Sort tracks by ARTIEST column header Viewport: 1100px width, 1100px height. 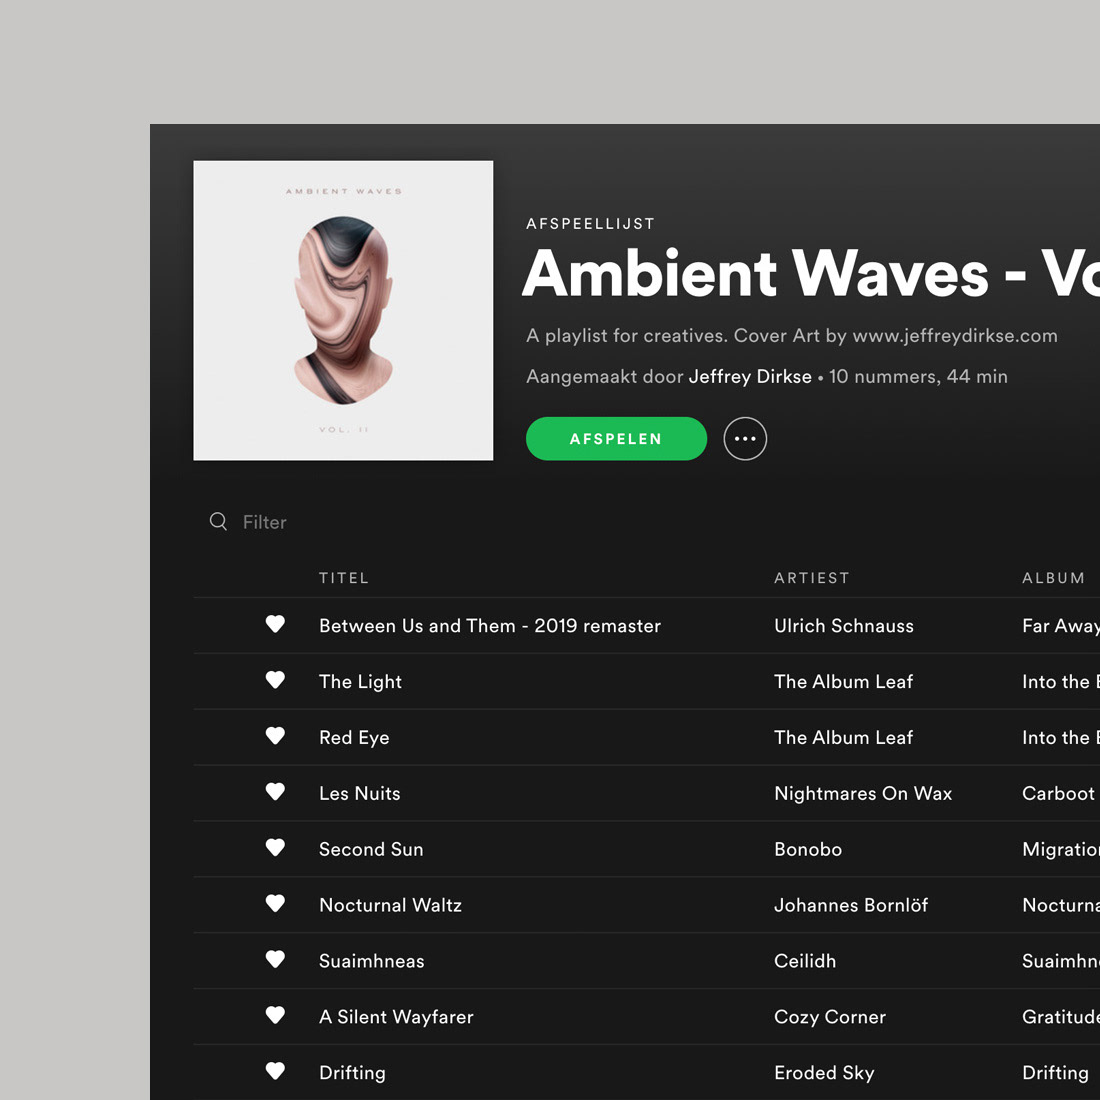[x=812, y=578]
